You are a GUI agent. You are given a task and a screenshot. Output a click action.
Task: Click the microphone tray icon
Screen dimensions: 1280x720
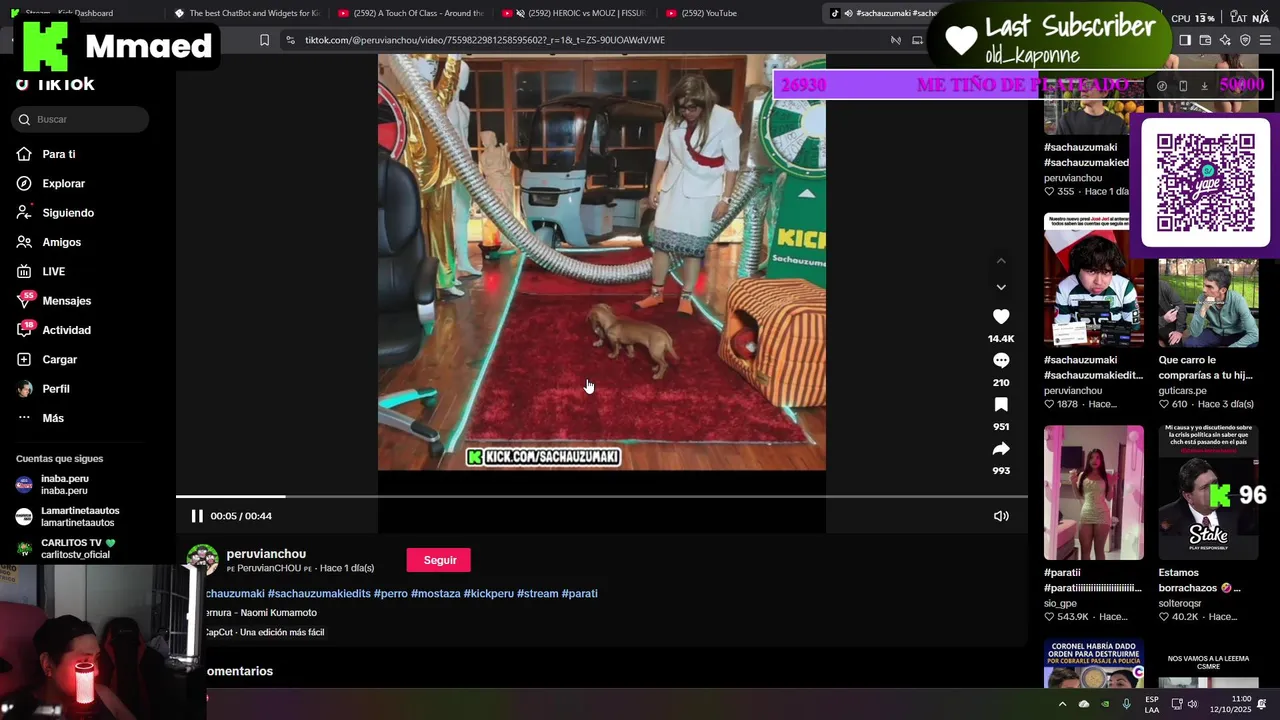[x=1126, y=704]
